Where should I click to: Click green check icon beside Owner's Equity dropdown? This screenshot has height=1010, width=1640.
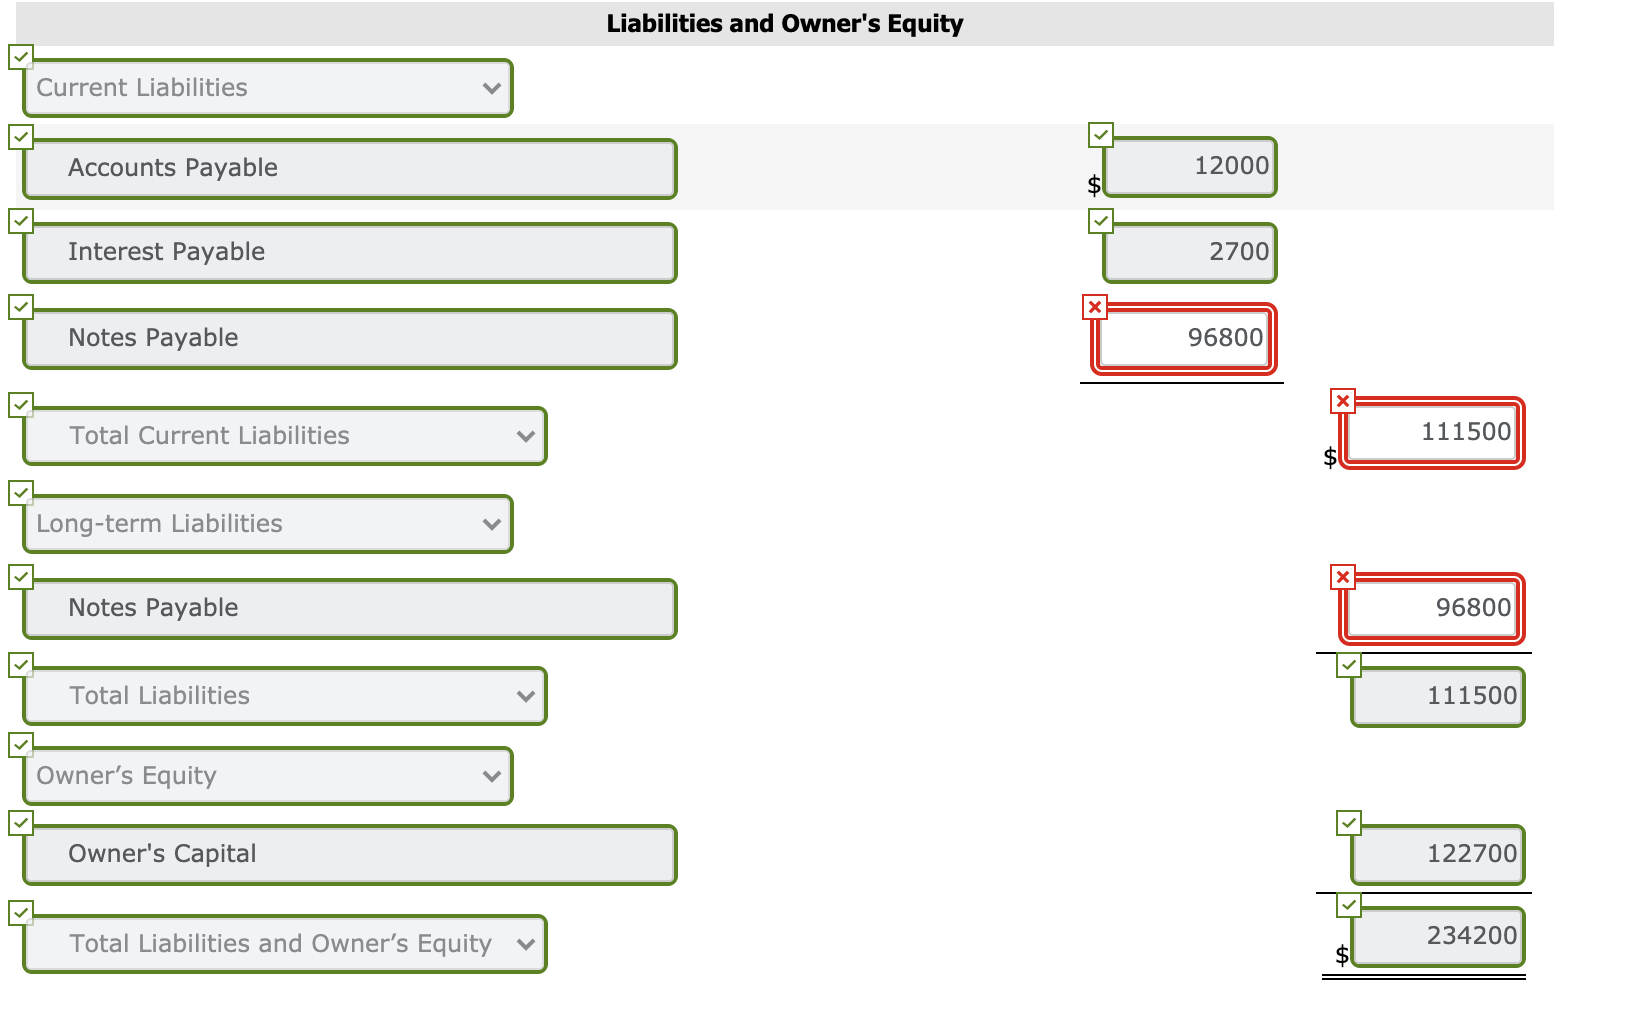21,744
